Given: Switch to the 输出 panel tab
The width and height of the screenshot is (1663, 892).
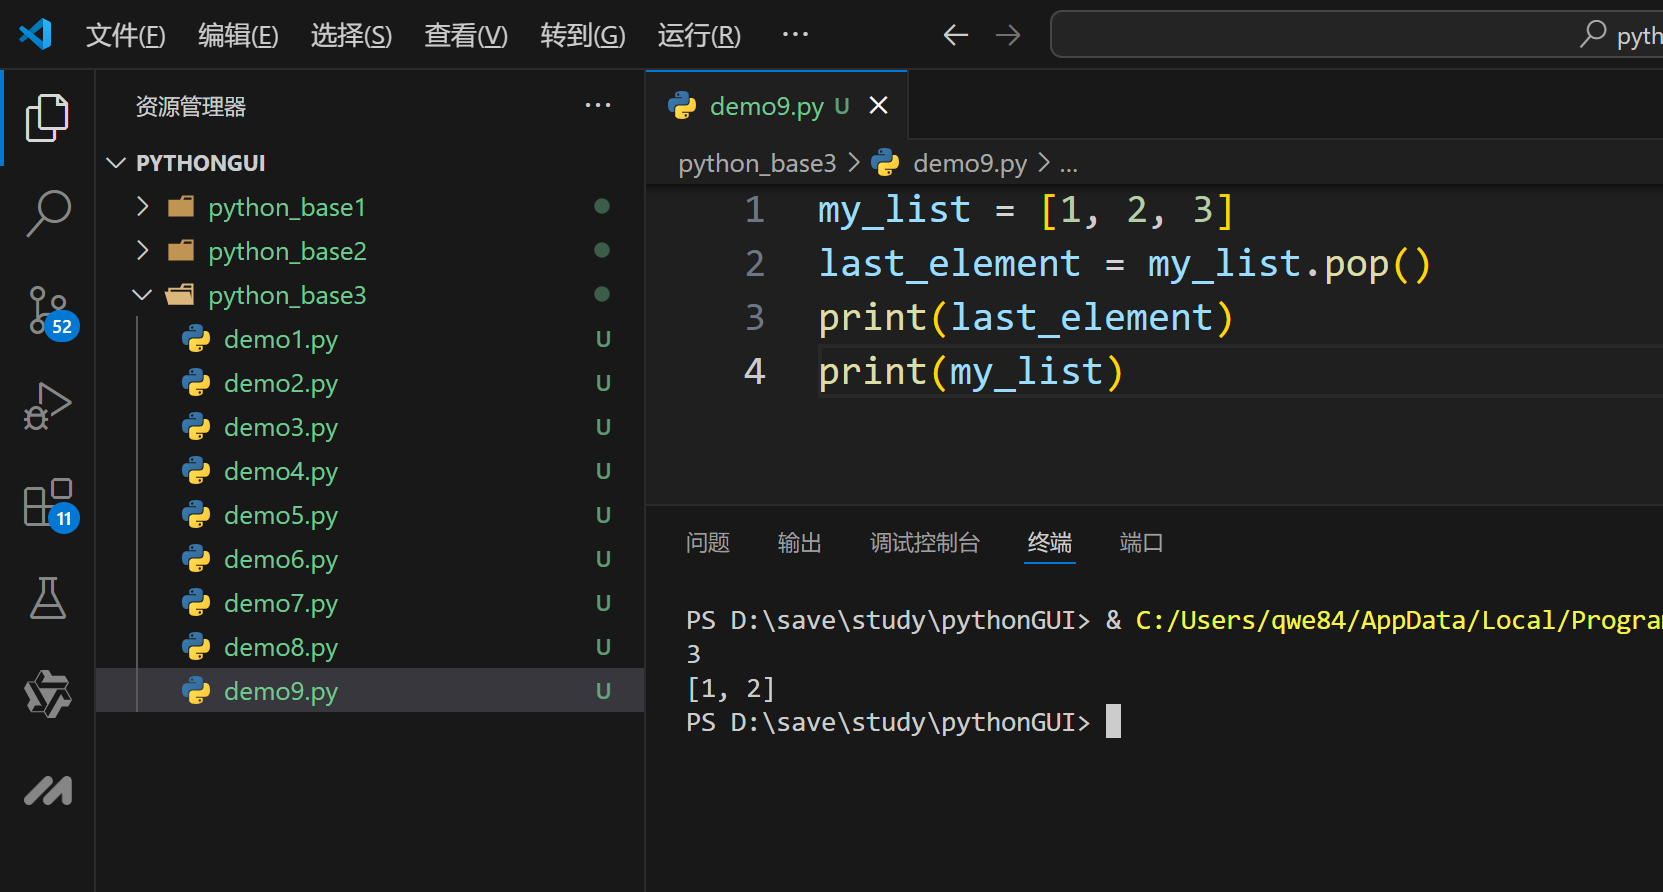Looking at the screenshot, I should pyautogui.click(x=800, y=543).
